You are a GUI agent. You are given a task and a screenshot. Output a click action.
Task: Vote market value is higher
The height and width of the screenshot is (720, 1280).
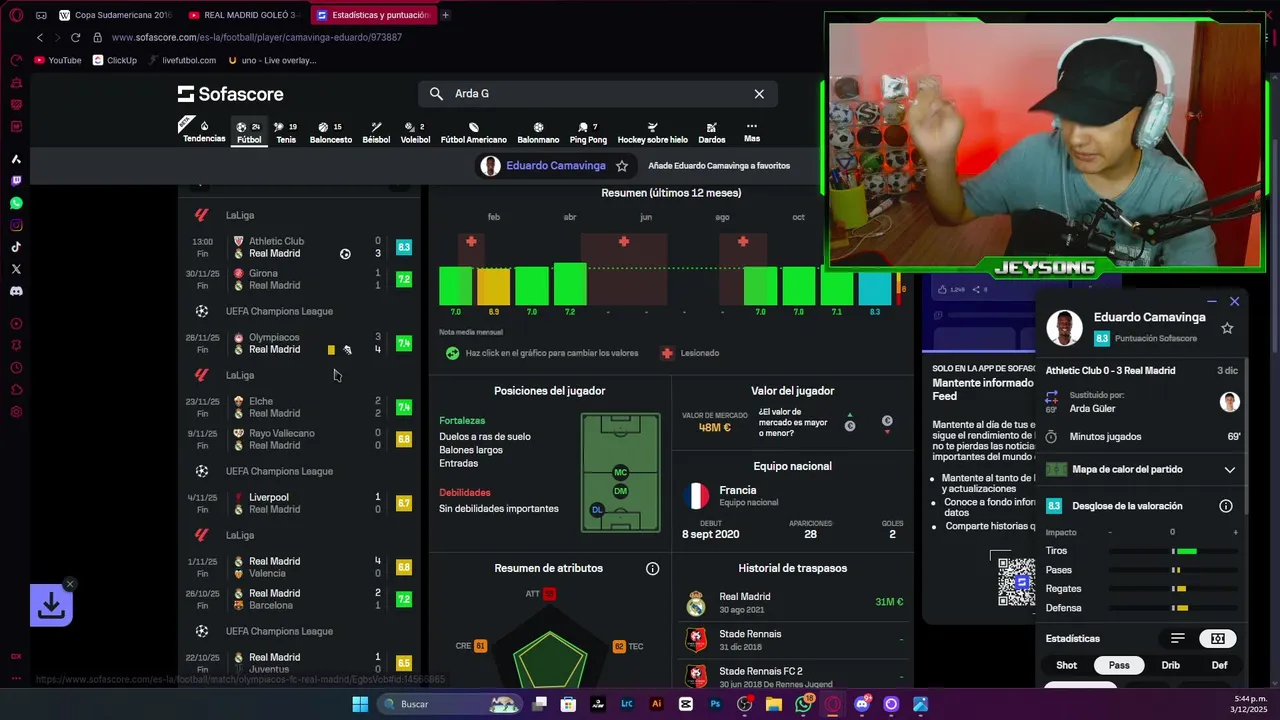[850, 423]
